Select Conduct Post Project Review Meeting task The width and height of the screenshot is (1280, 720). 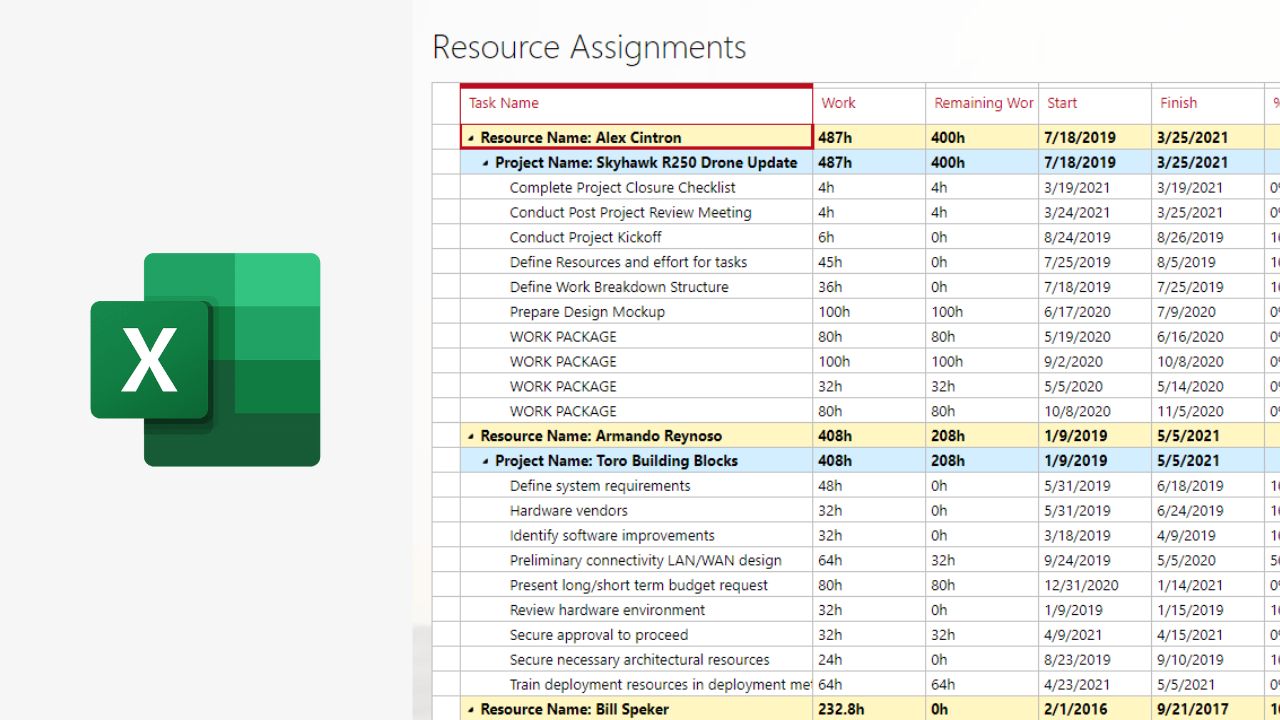click(630, 212)
